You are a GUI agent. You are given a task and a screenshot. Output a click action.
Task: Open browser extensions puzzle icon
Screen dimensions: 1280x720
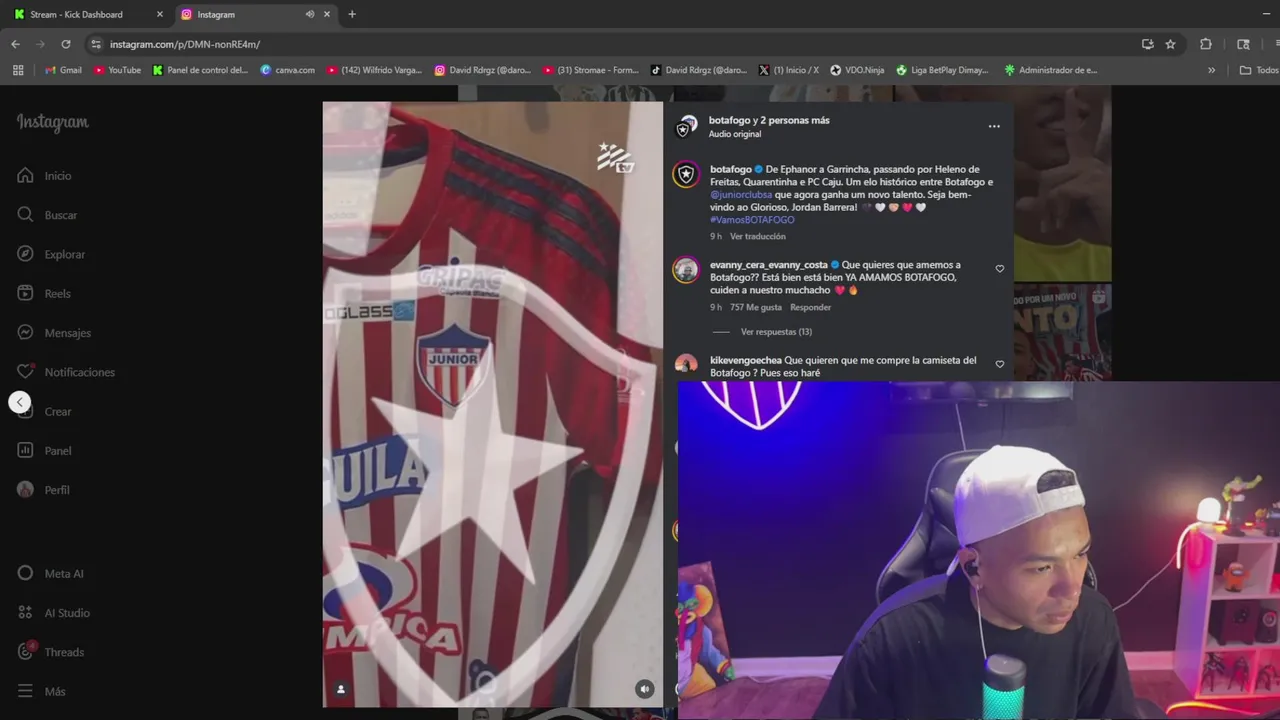1206,44
